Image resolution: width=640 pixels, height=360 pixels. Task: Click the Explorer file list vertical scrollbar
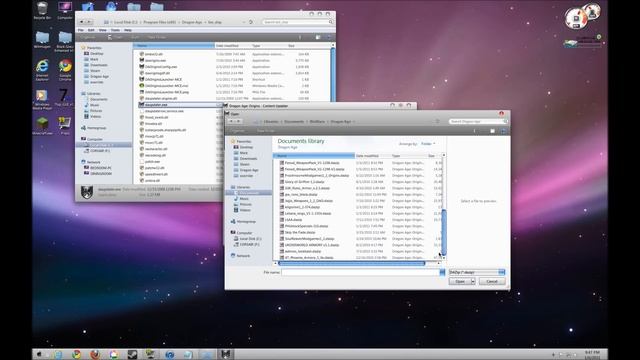[333, 76]
